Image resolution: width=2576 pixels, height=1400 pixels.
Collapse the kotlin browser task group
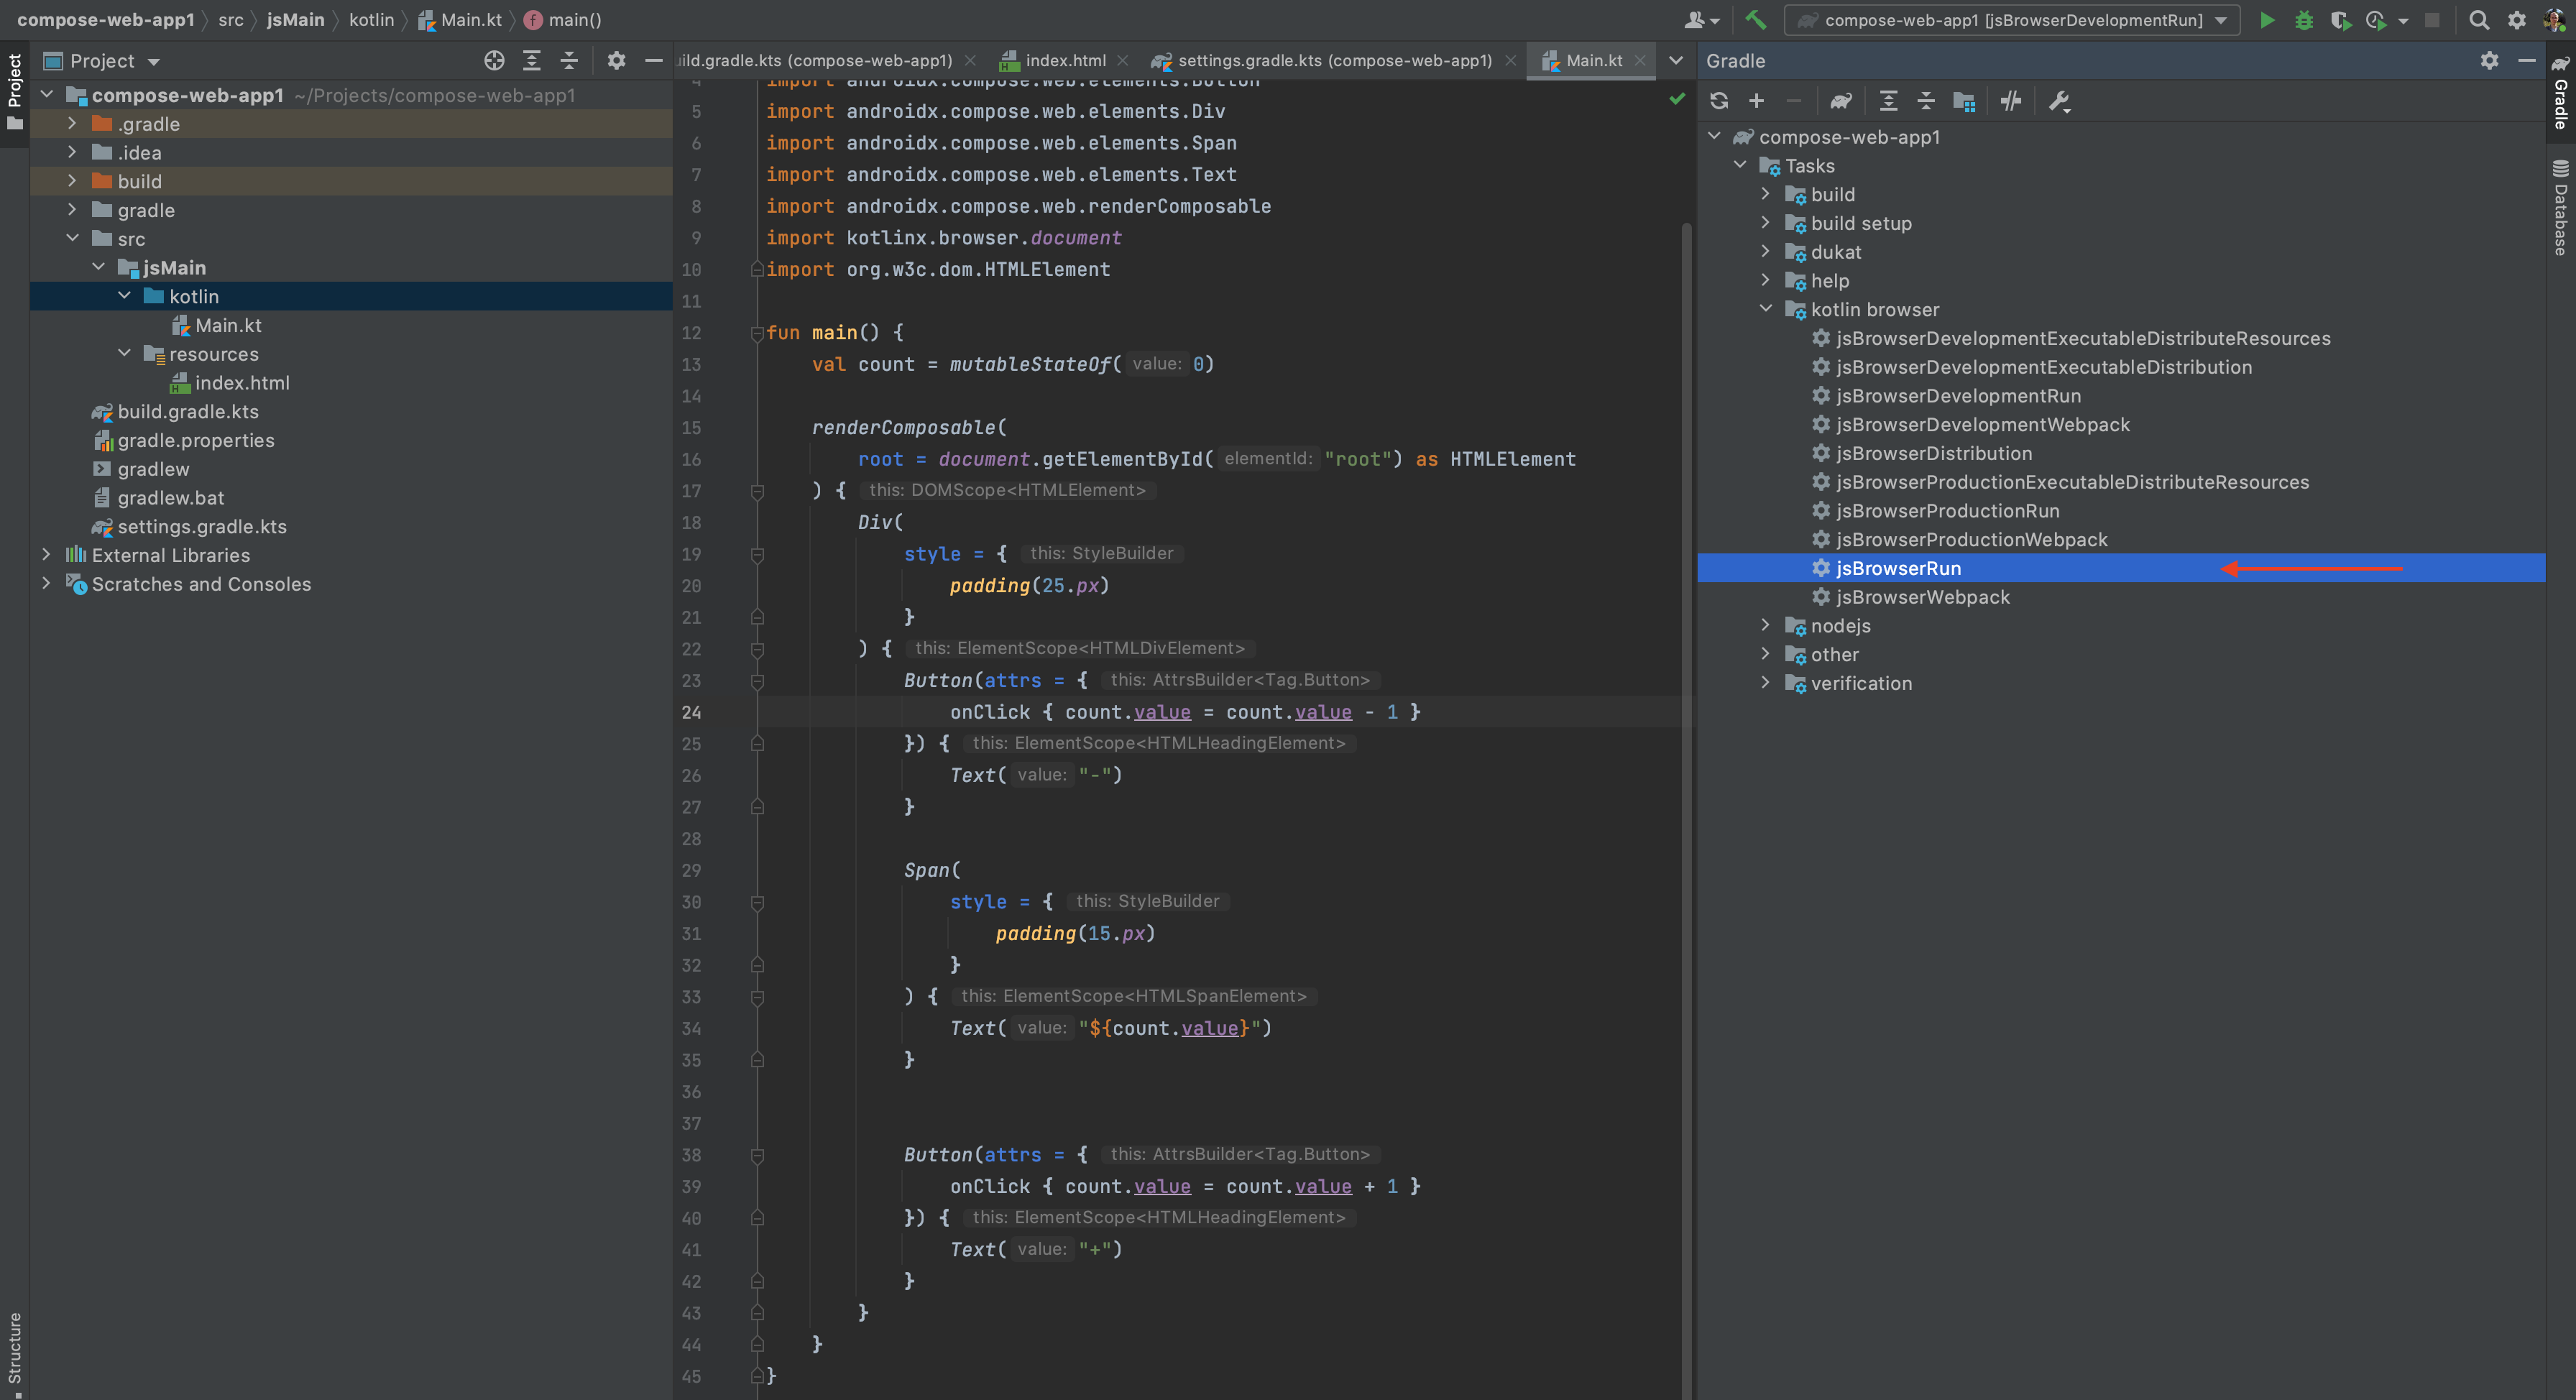1765,310
